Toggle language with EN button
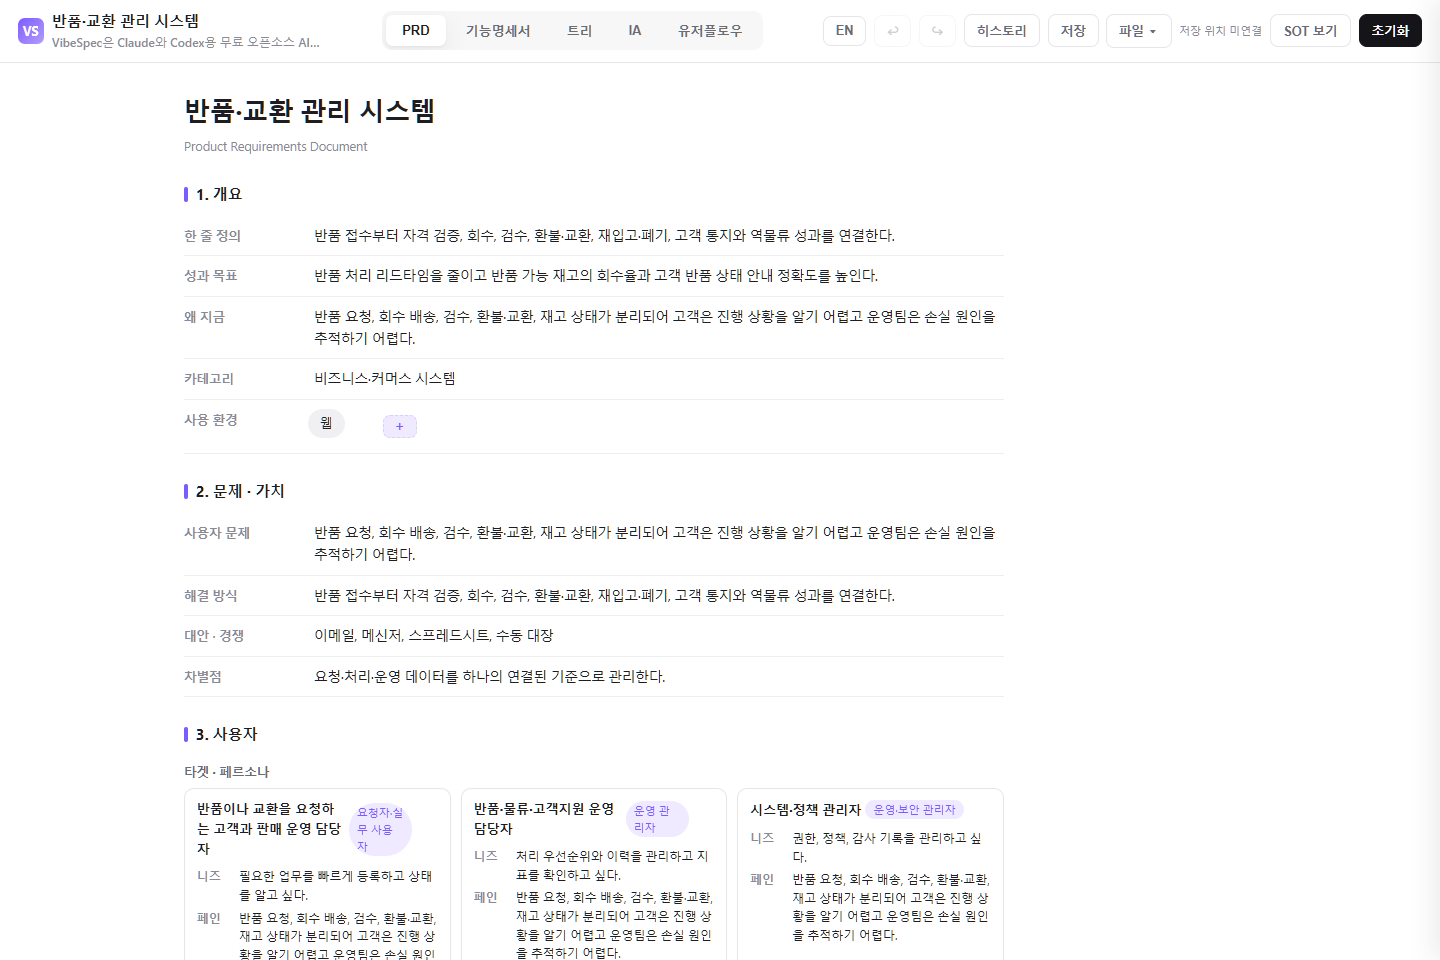 coord(845,31)
